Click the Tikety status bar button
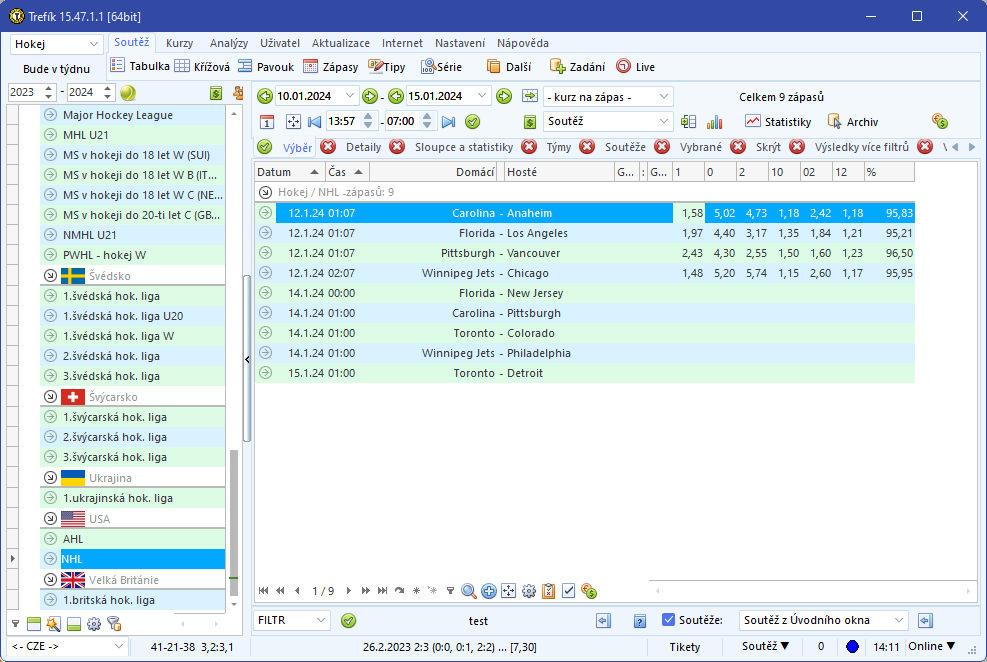This screenshot has width=987, height=662. tap(684, 647)
